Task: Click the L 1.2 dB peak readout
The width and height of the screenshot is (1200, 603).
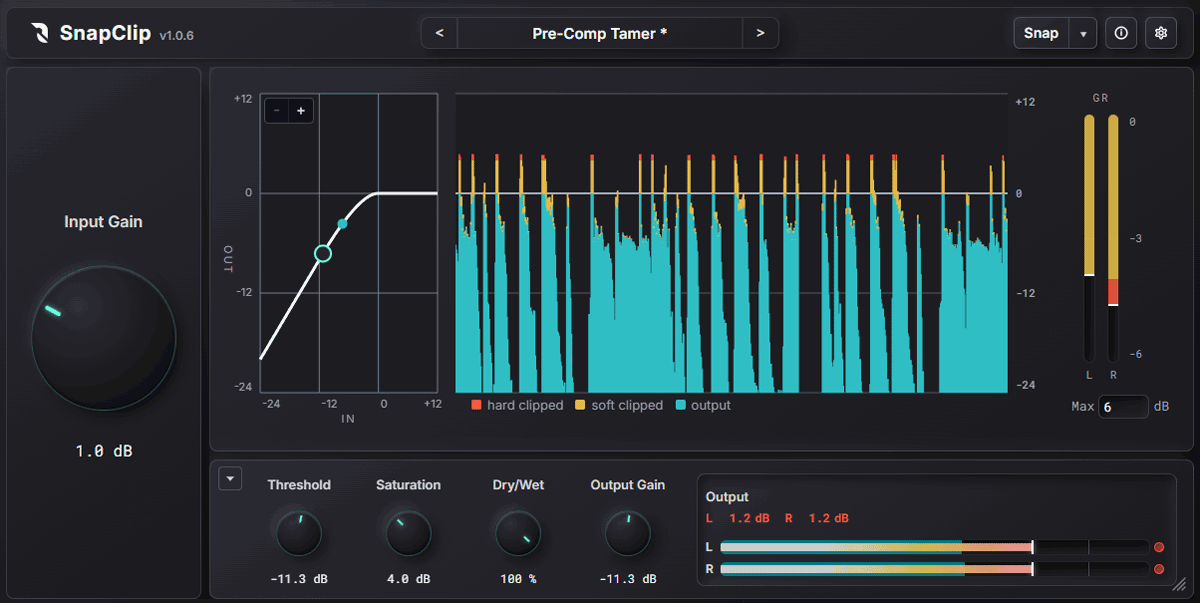Action: pos(738,518)
